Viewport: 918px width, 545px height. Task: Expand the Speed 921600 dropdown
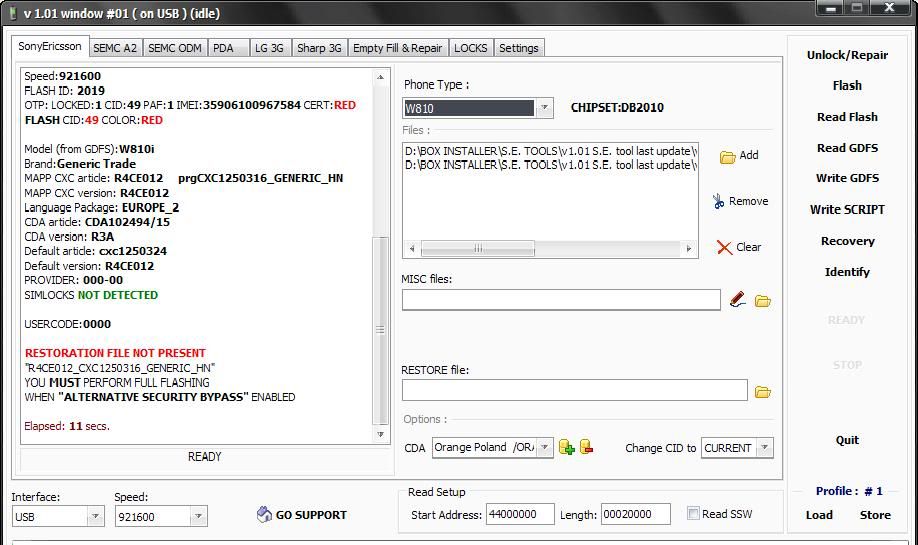coord(198,516)
